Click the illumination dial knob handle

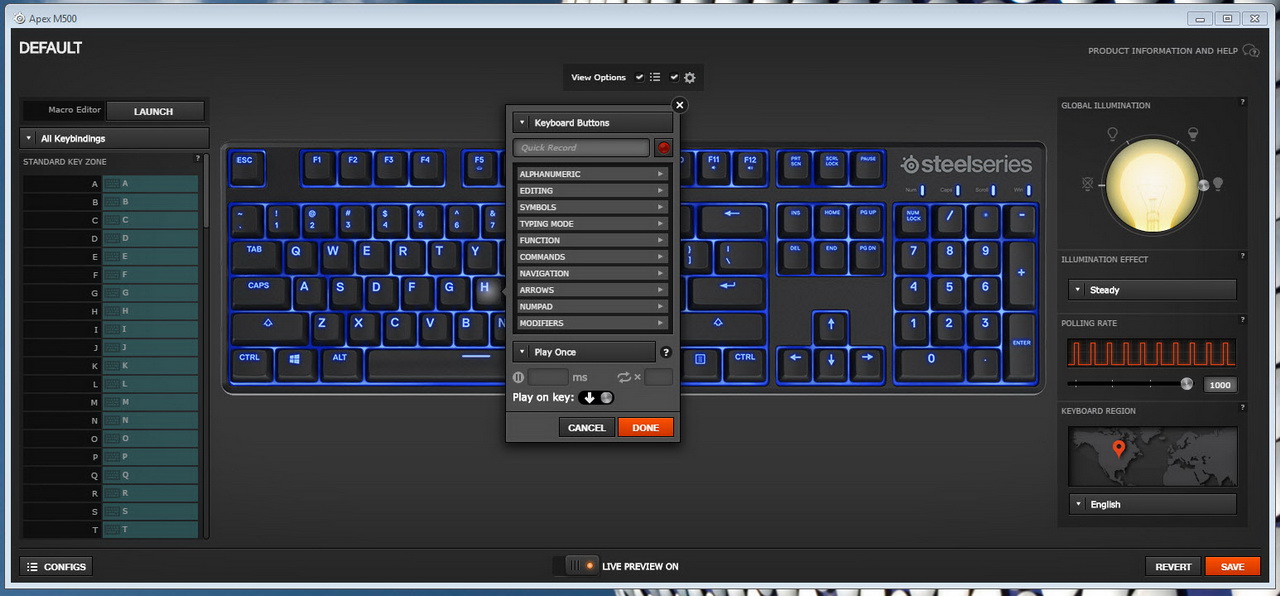(1204, 185)
